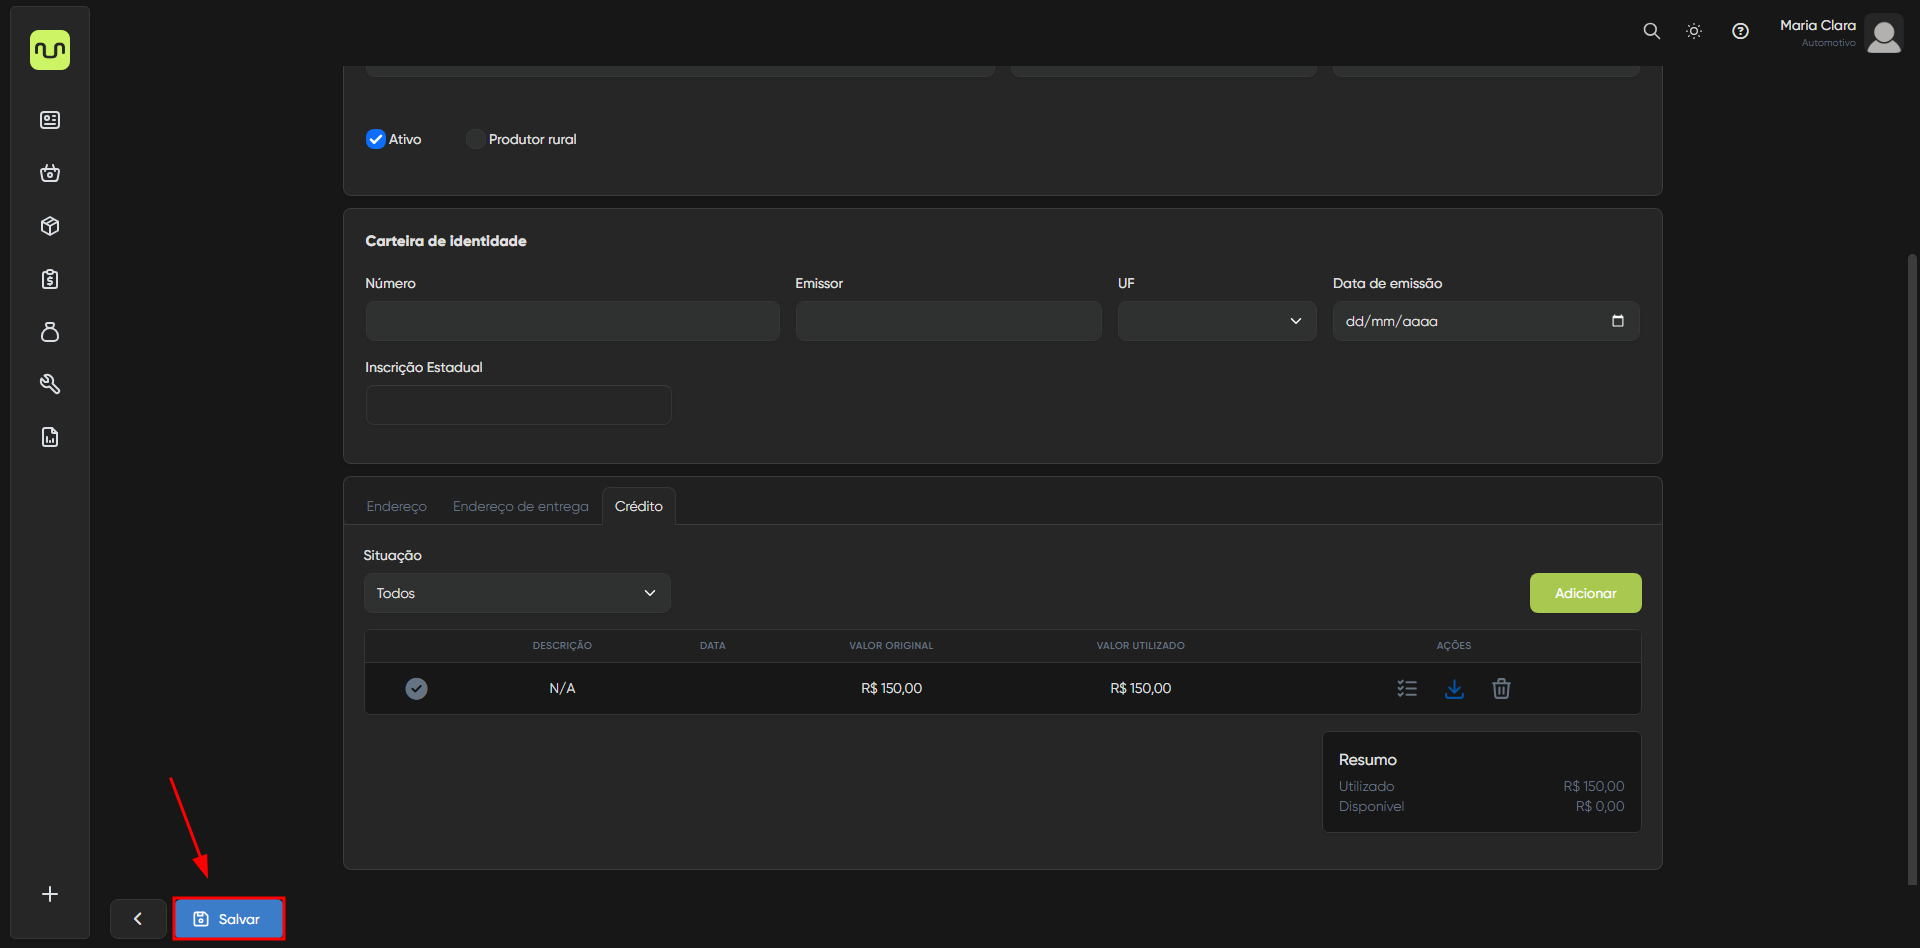
Task: Open the Situação dropdown showing Todos
Action: click(x=516, y=593)
